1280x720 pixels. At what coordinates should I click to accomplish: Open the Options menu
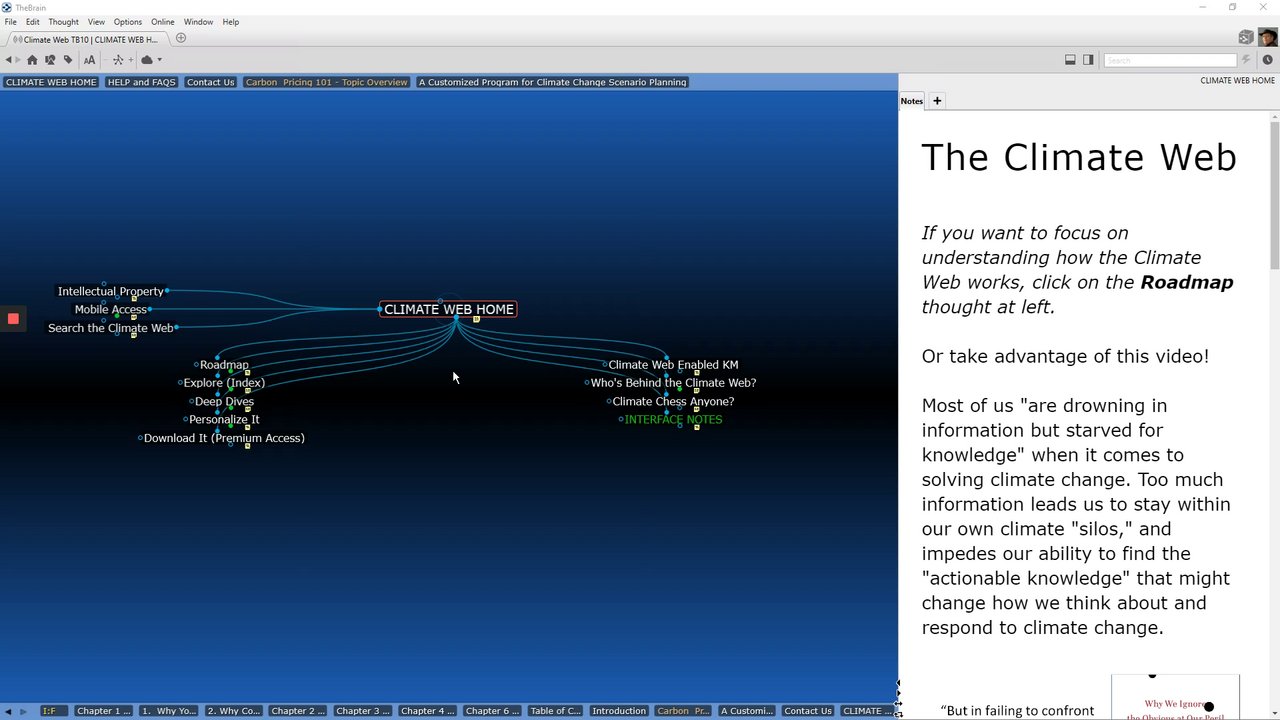(127, 22)
